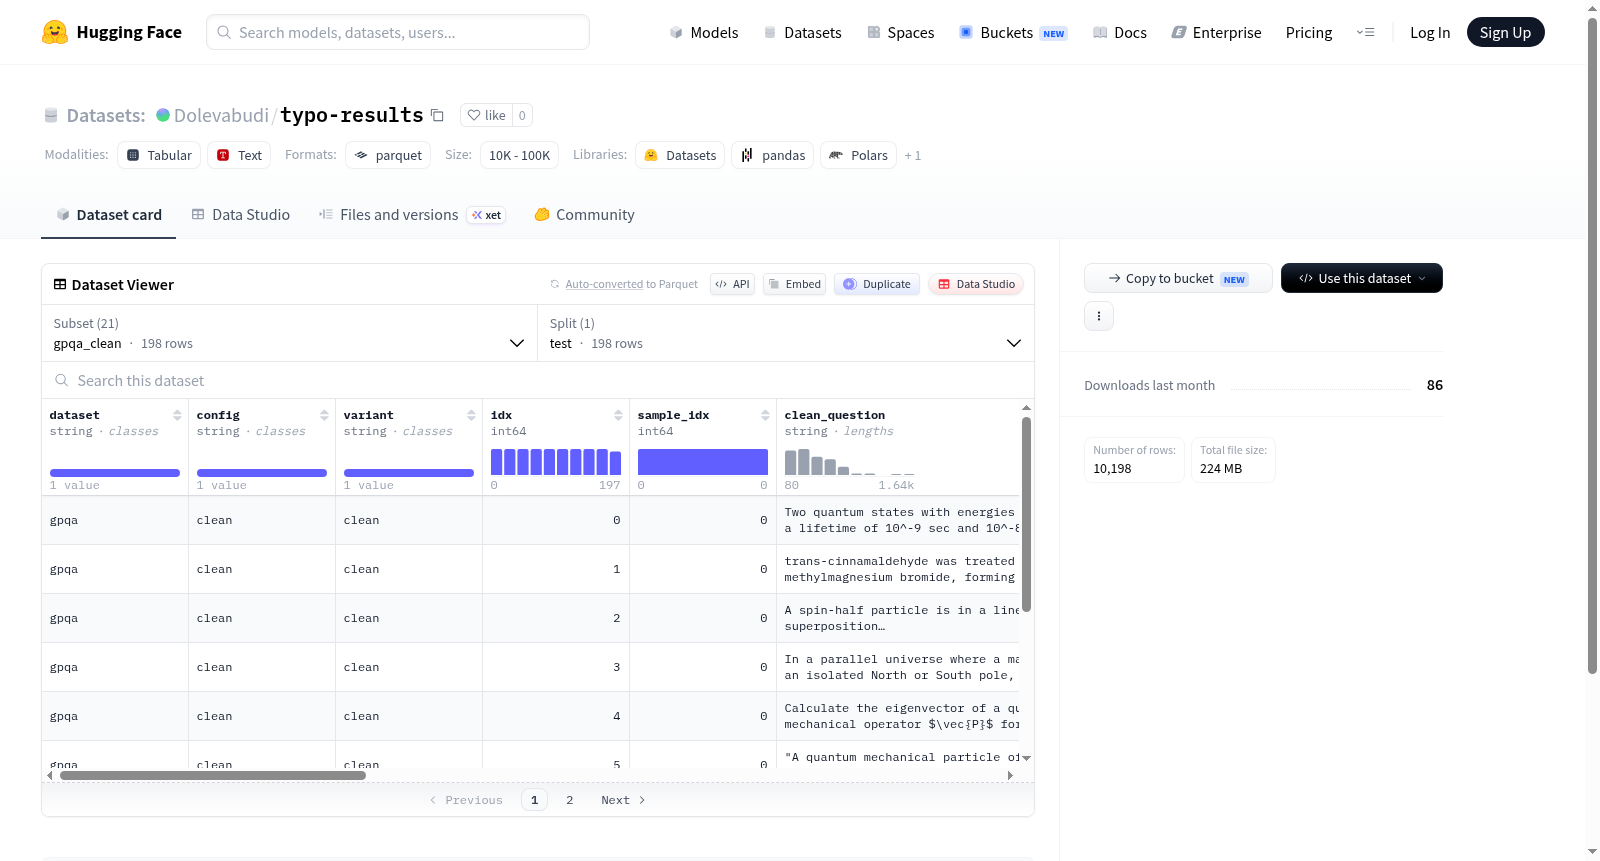The height and width of the screenshot is (861, 1600).
Task: Sort the config column
Action: pyautogui.click(x=324, y=415)
